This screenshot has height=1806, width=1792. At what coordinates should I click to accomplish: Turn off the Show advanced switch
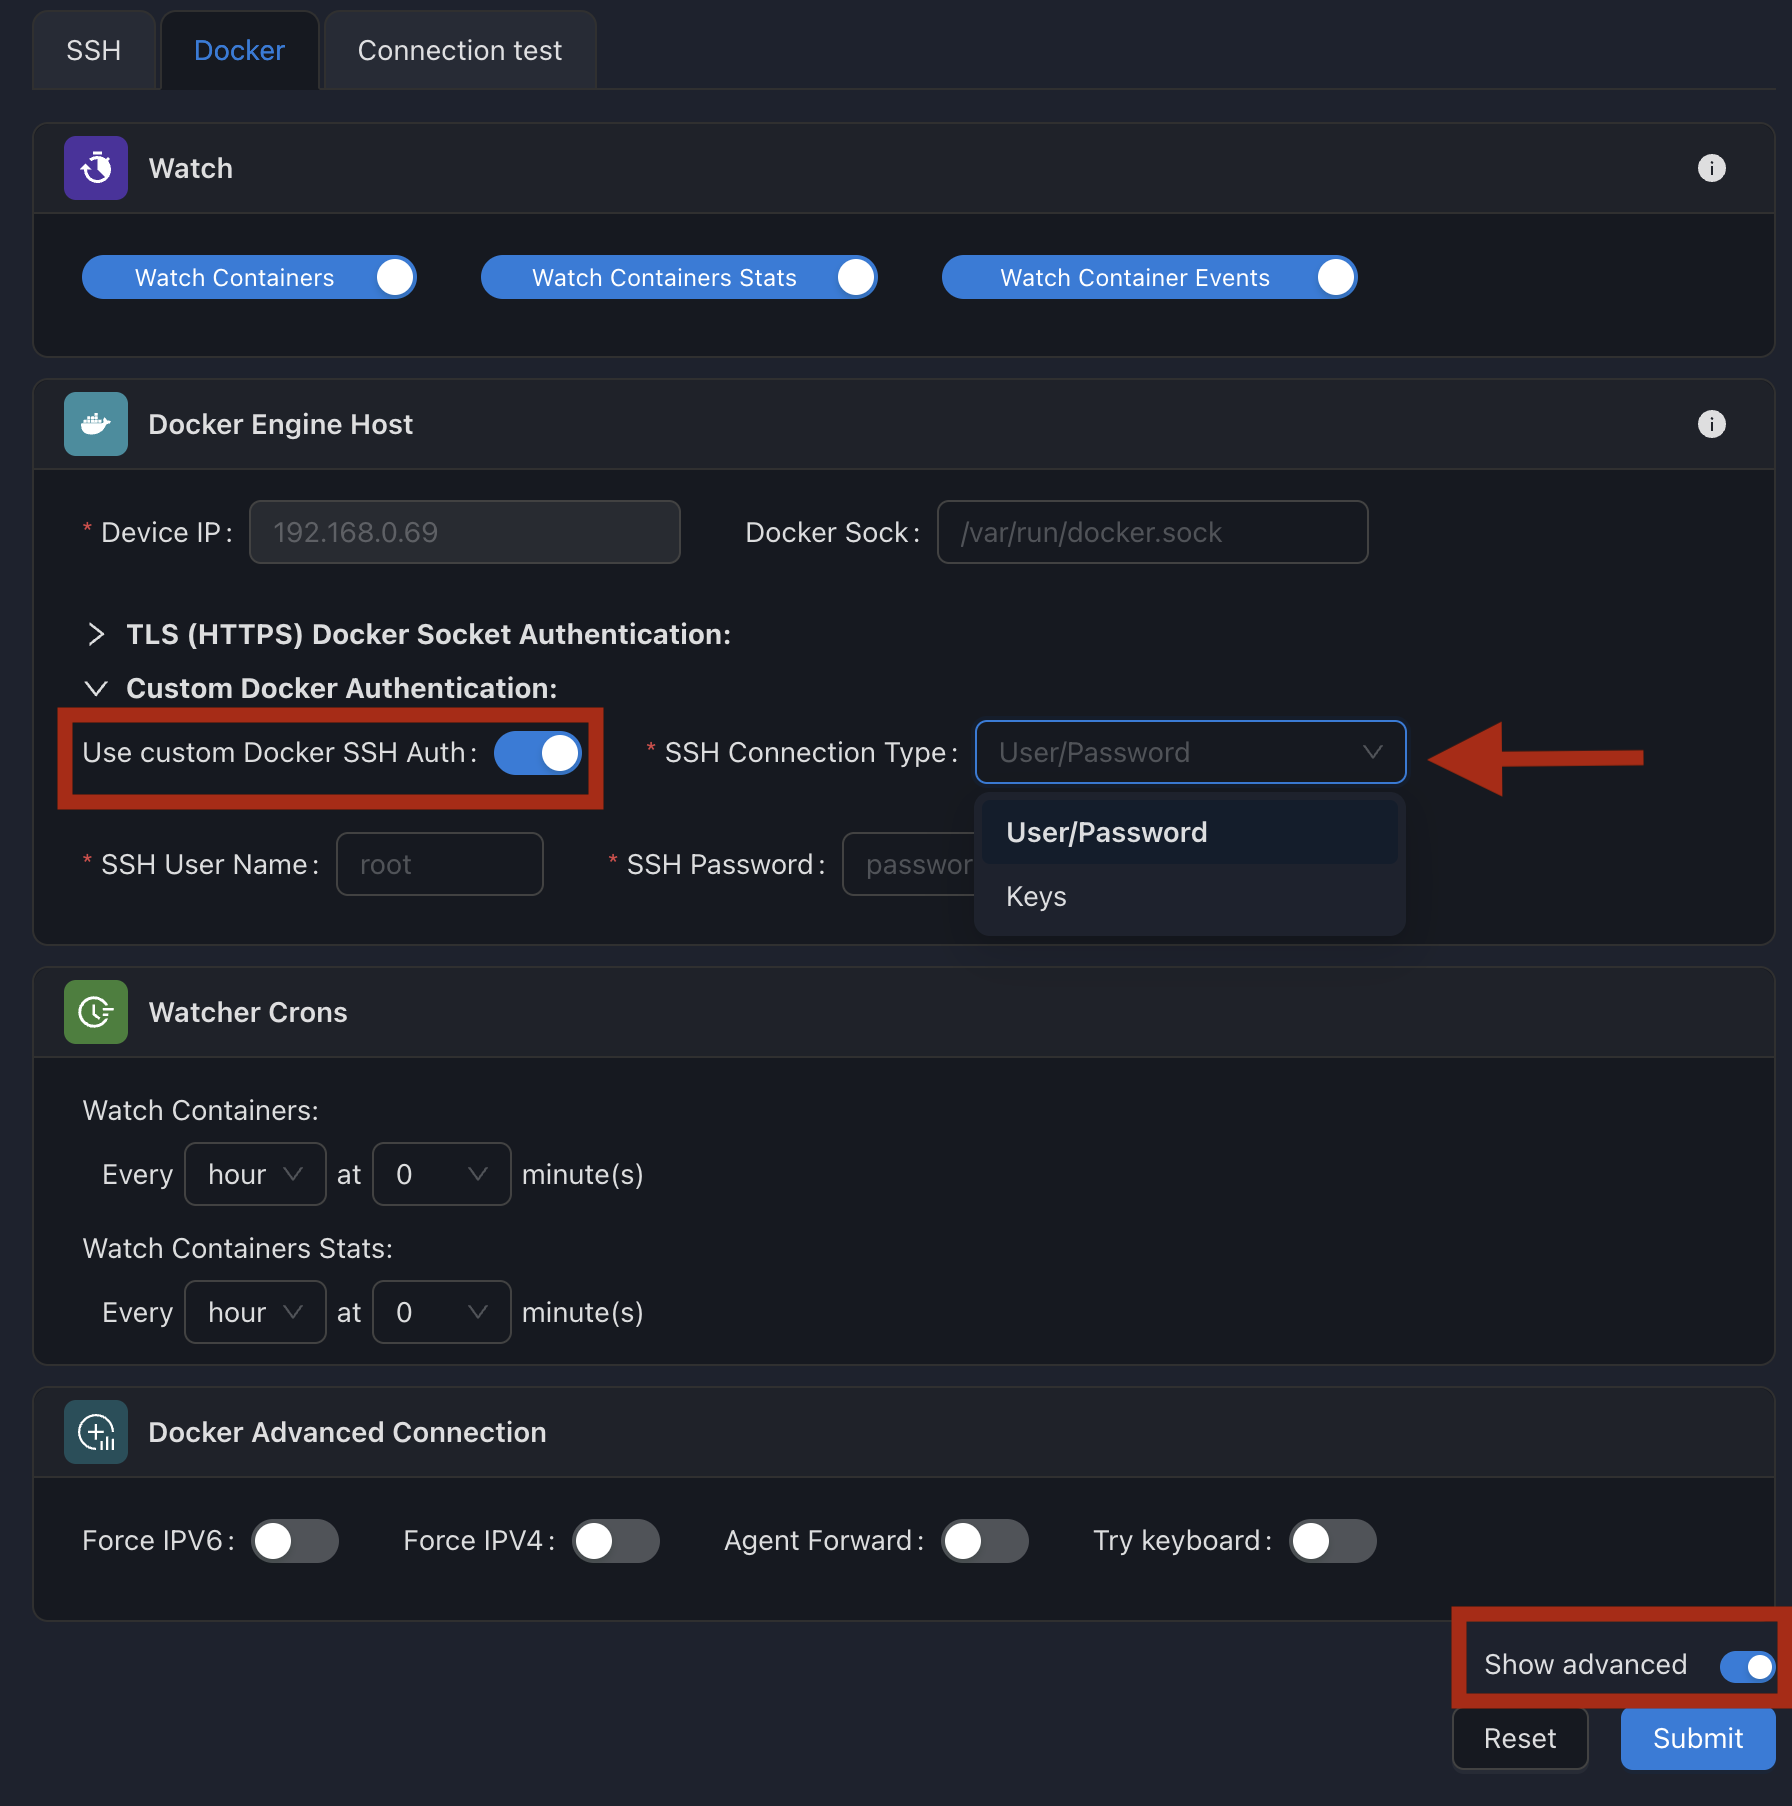(x=1747, y=1666)
